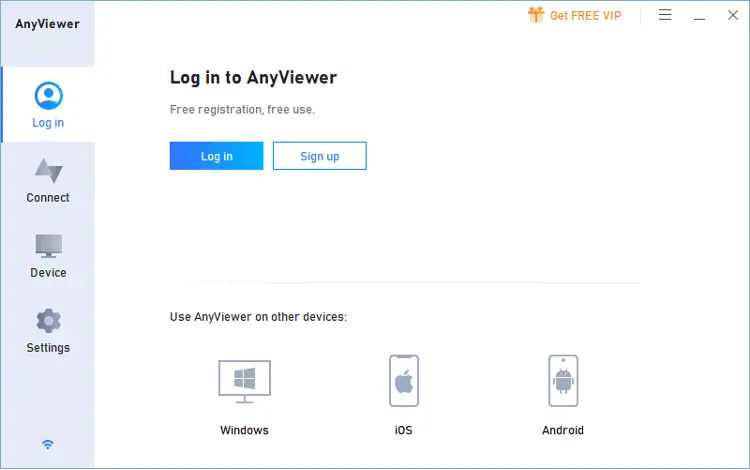750x470 pixels.
Task: Click the orange gift box icon
Action: click(536, 15)
